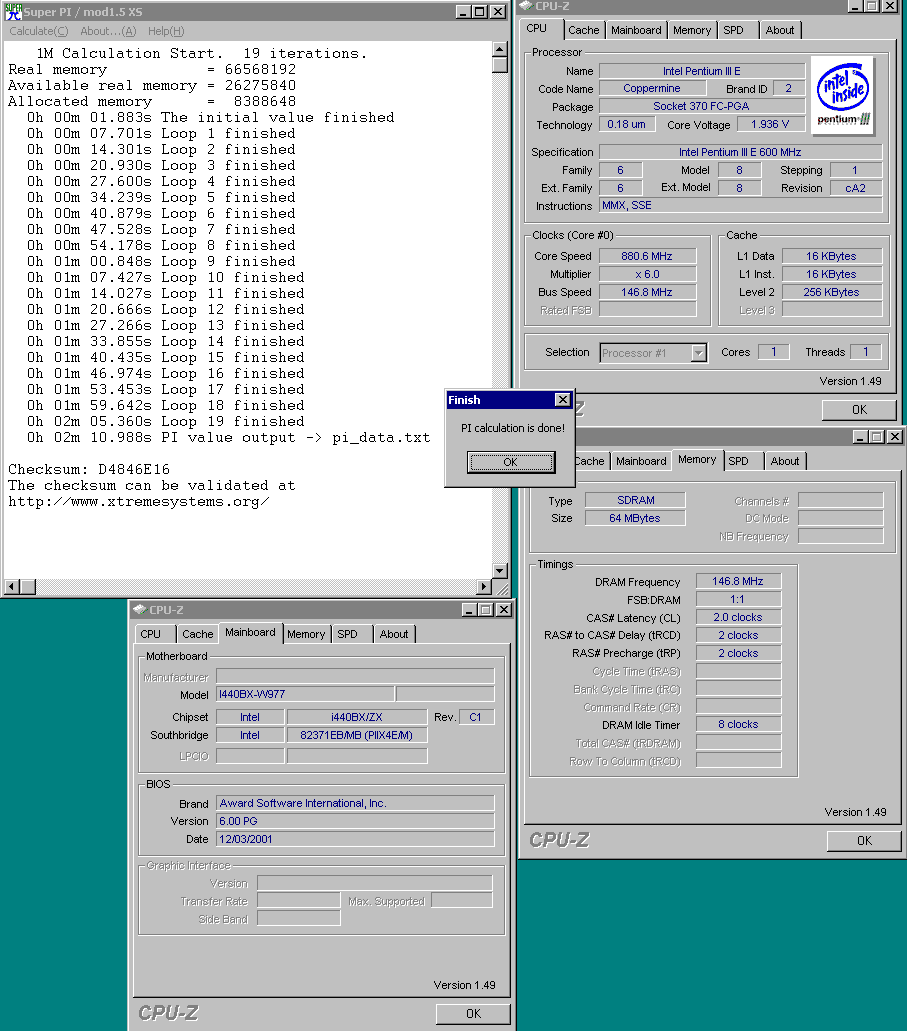The image size is (907, 1031).
Task: Click the Package Socket 370 FC-PGA field
Action: click(701, 106)
